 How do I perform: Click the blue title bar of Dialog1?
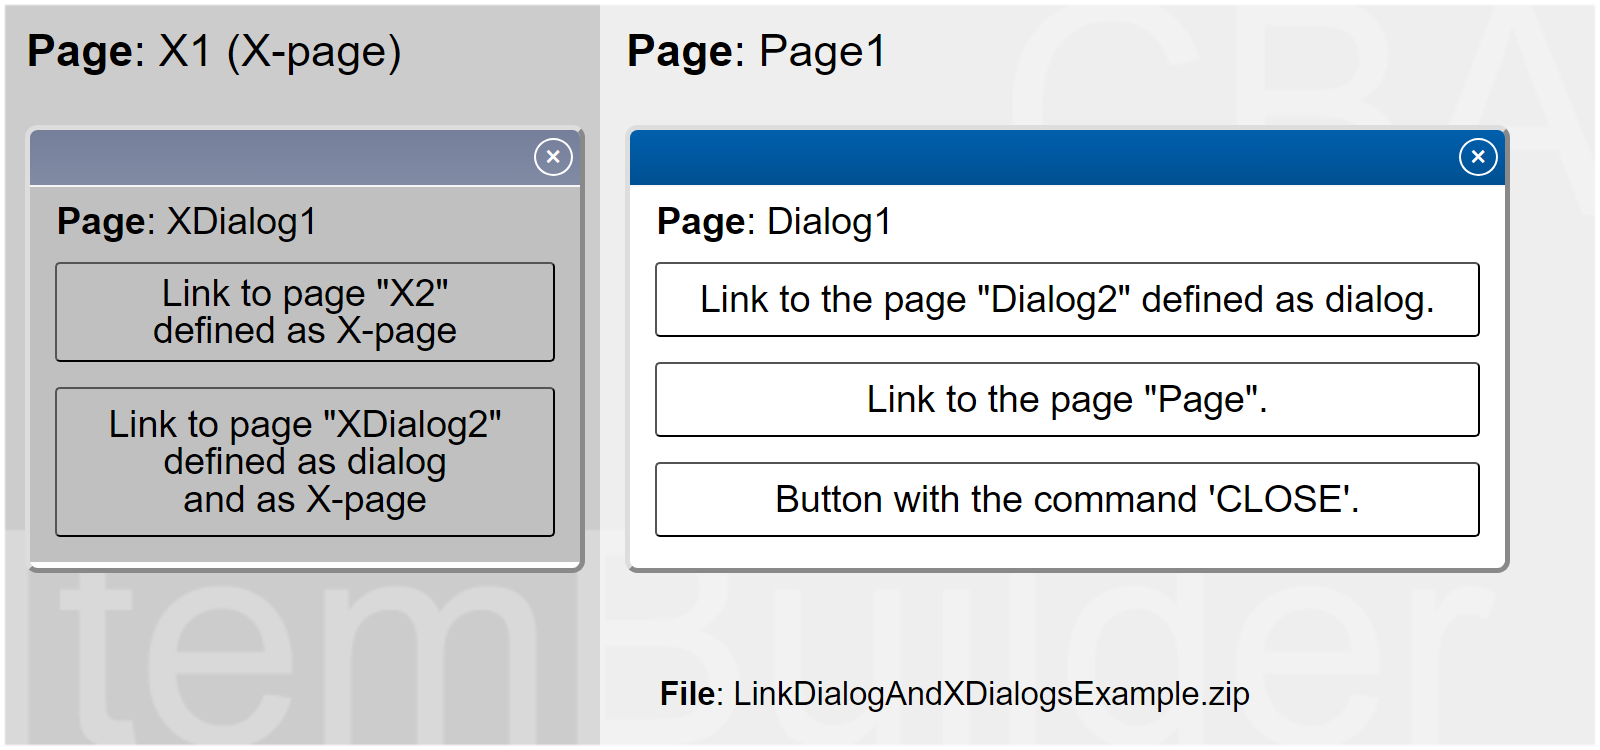[x=1040, y=158]
